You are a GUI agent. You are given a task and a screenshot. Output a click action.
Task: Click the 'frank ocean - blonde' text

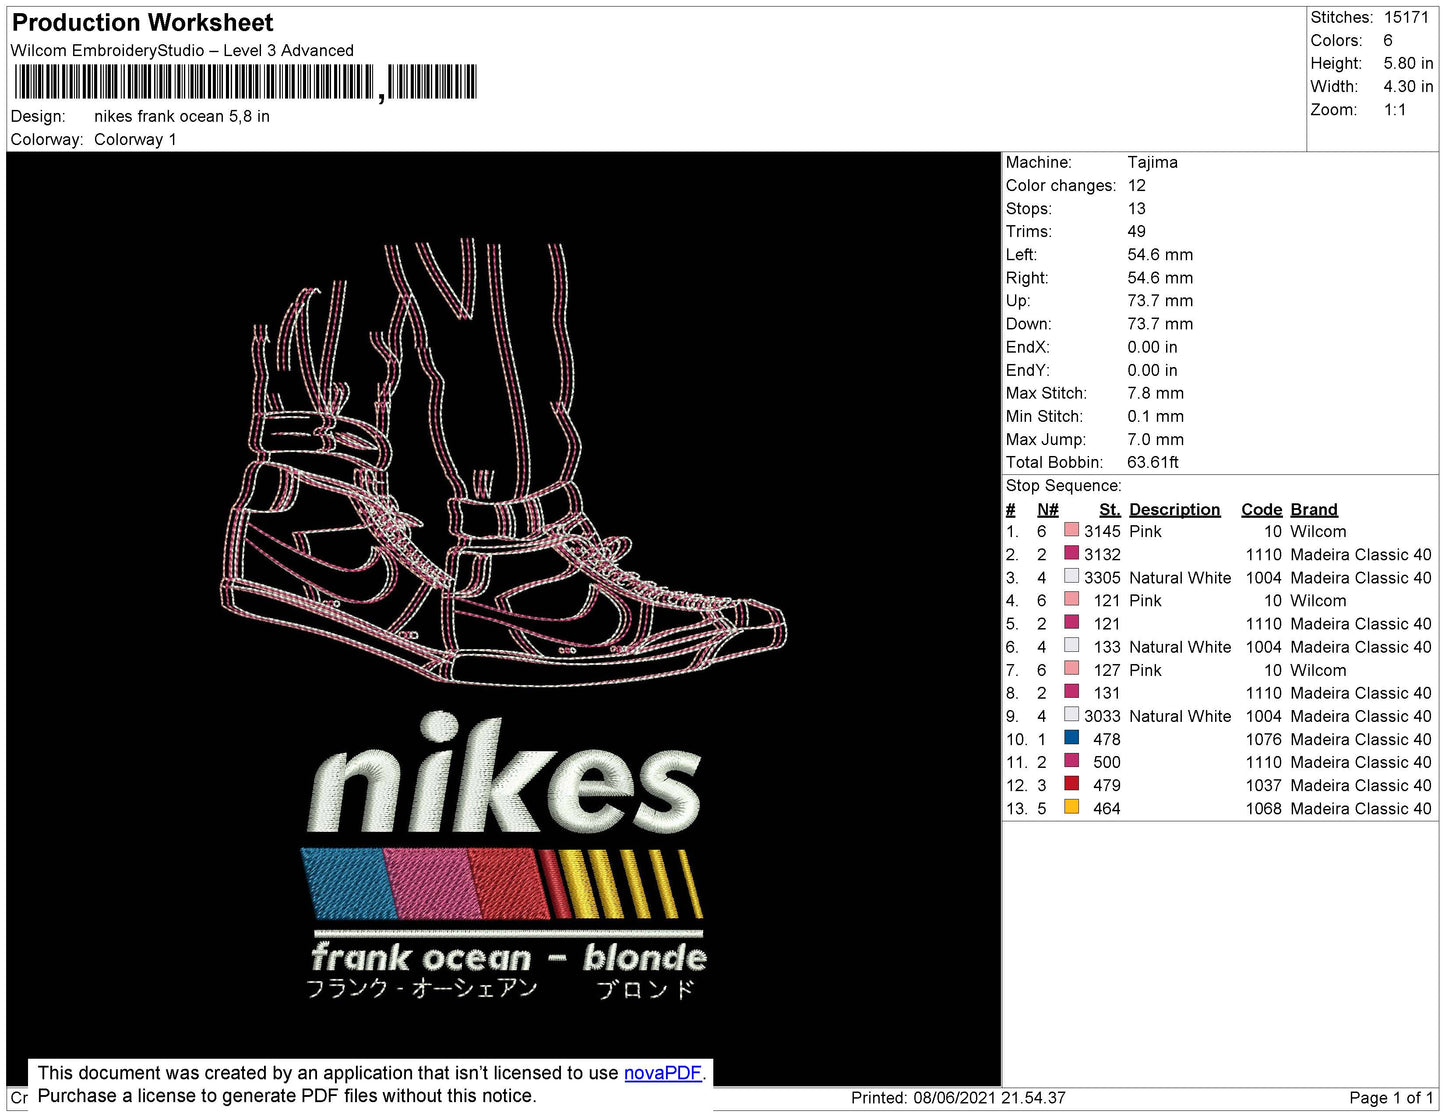(508, 957)
